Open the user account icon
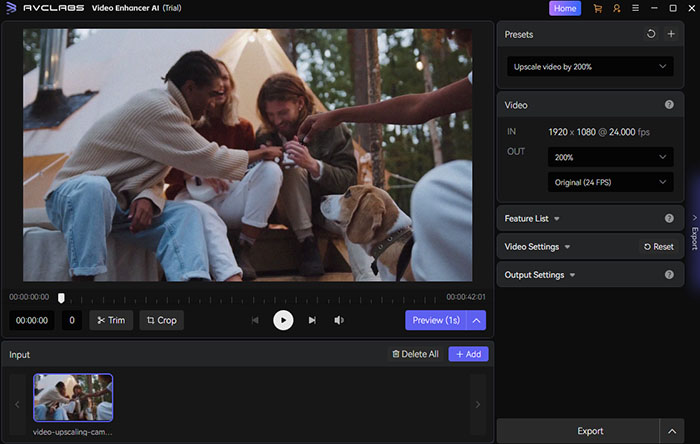700x444 pixels. point(617,8)
